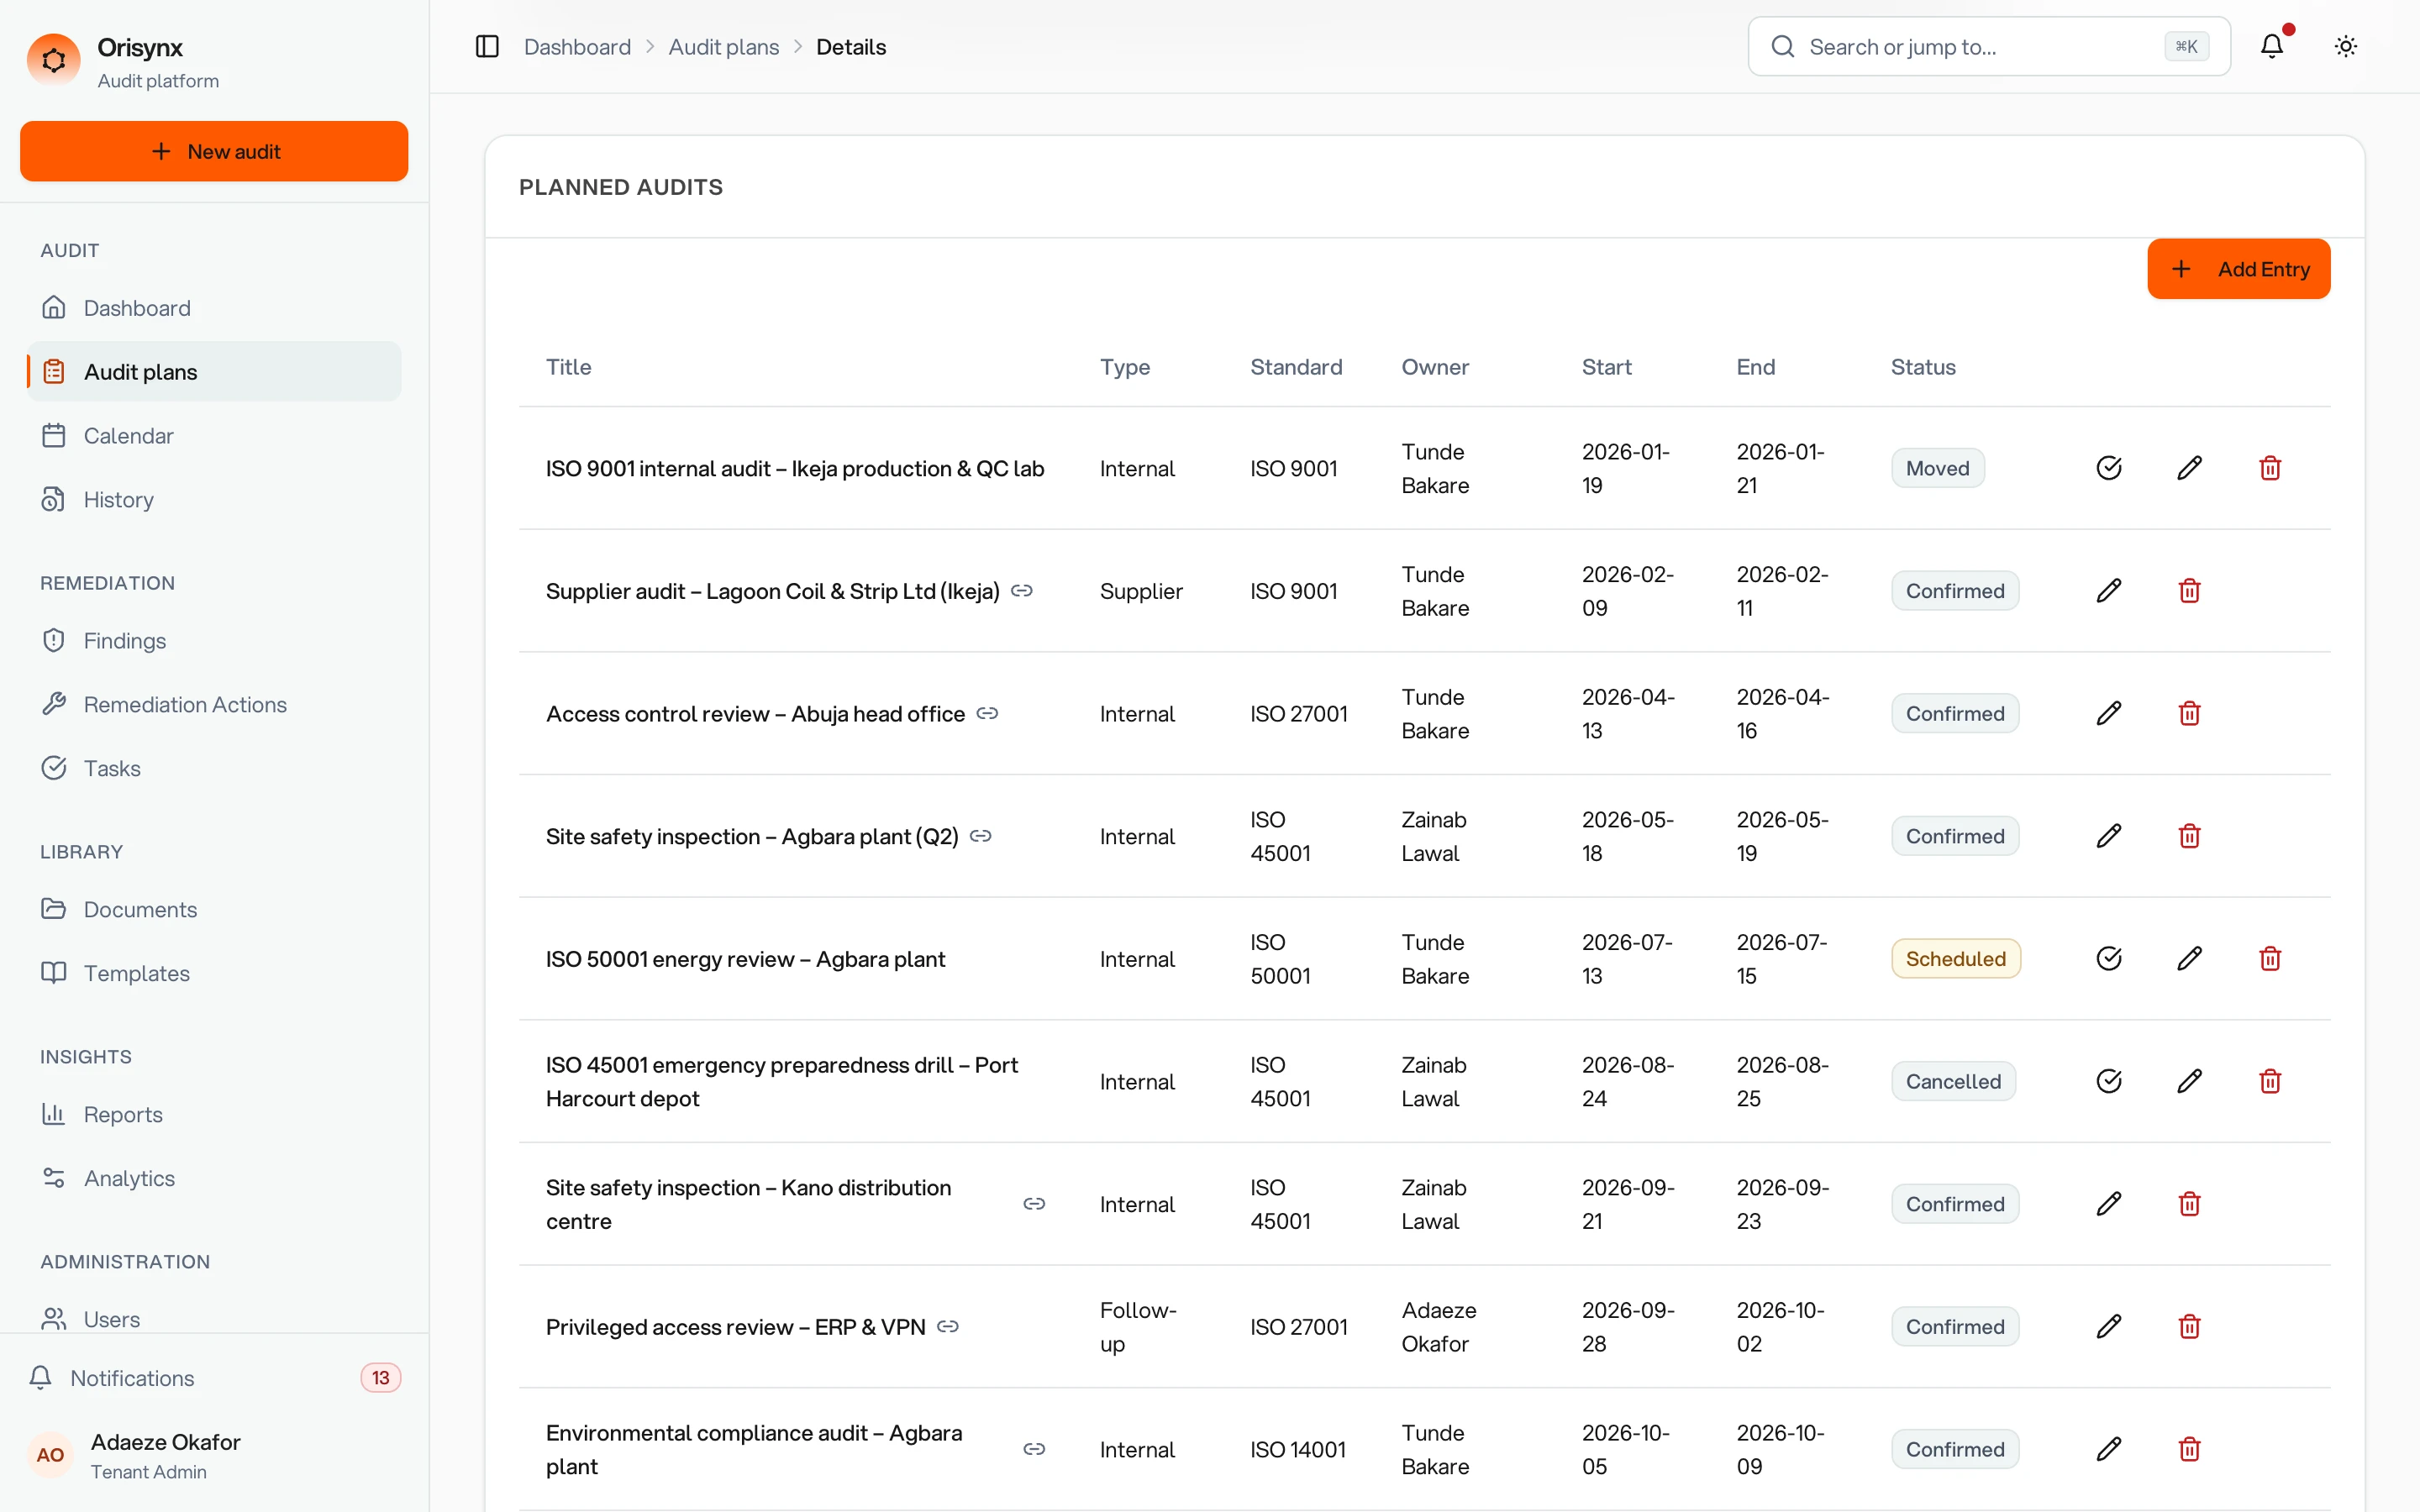The image size is (2420, 1512).
Task: Click the Status column header
Action: (1923, 367)
